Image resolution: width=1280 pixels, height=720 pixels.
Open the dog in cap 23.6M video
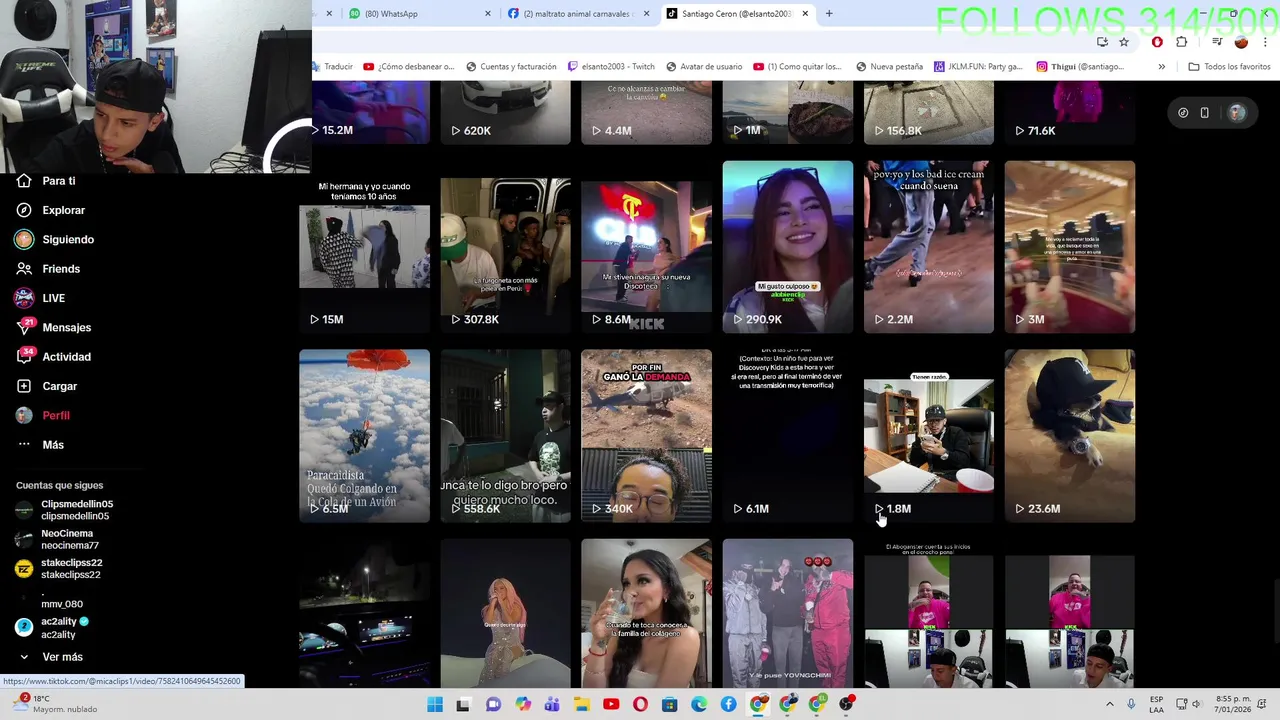click(1070, 436)
